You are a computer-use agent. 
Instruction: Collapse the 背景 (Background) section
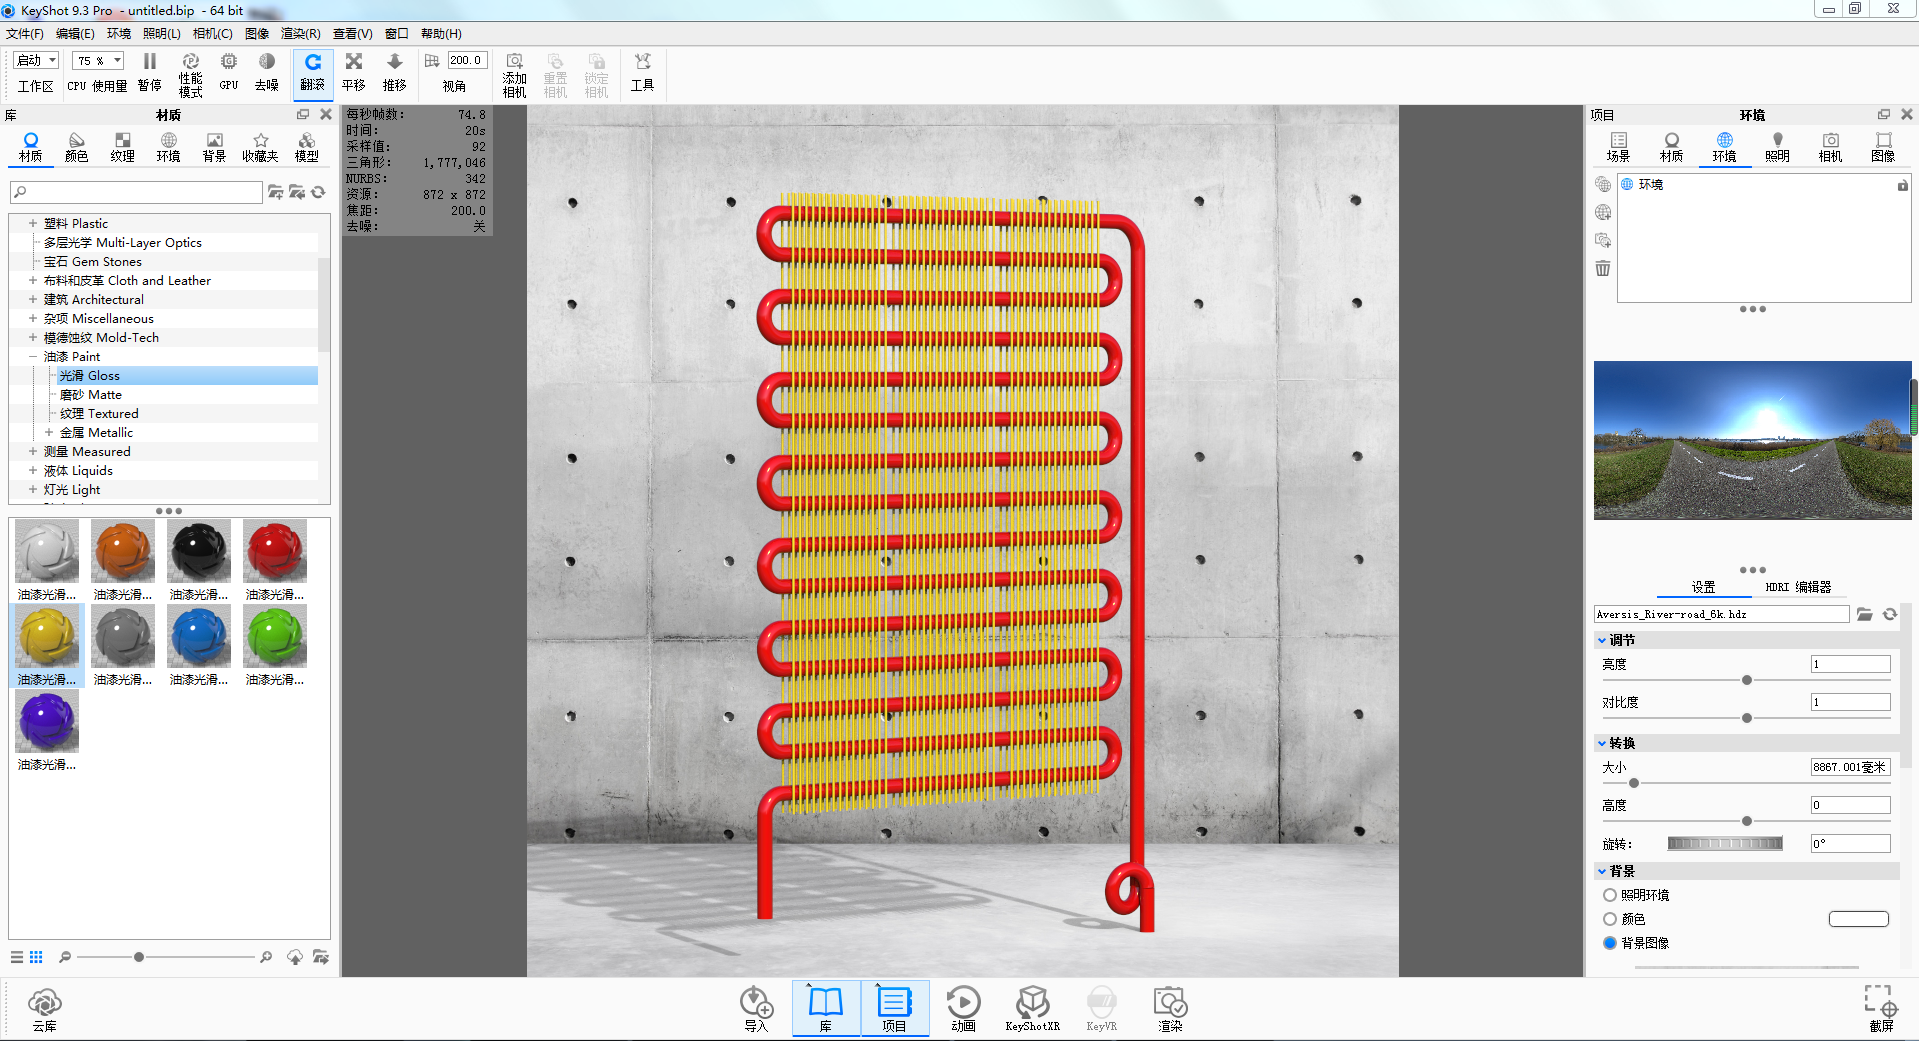click(x=1602, y=871)
